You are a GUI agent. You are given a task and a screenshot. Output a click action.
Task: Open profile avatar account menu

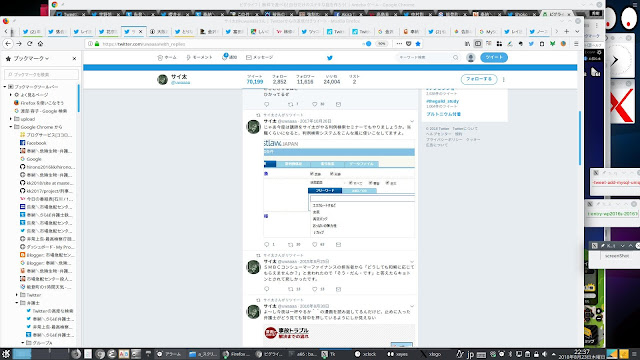tap(471, 58)
